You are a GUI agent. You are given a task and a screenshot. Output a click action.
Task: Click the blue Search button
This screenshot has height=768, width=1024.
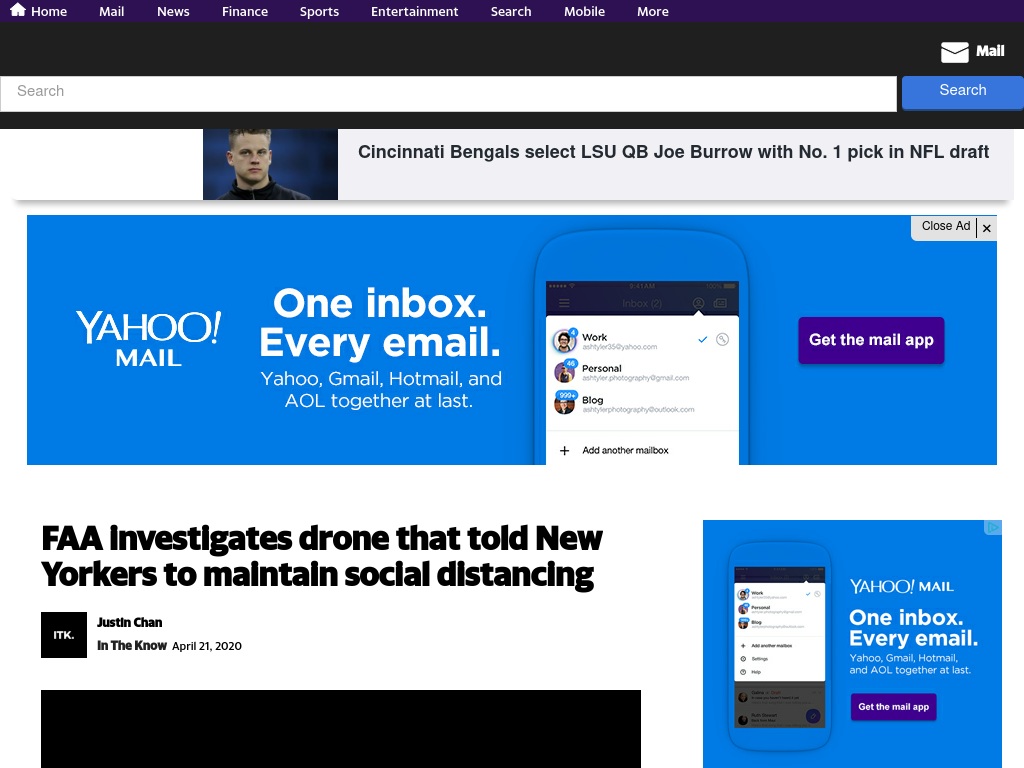963,92
